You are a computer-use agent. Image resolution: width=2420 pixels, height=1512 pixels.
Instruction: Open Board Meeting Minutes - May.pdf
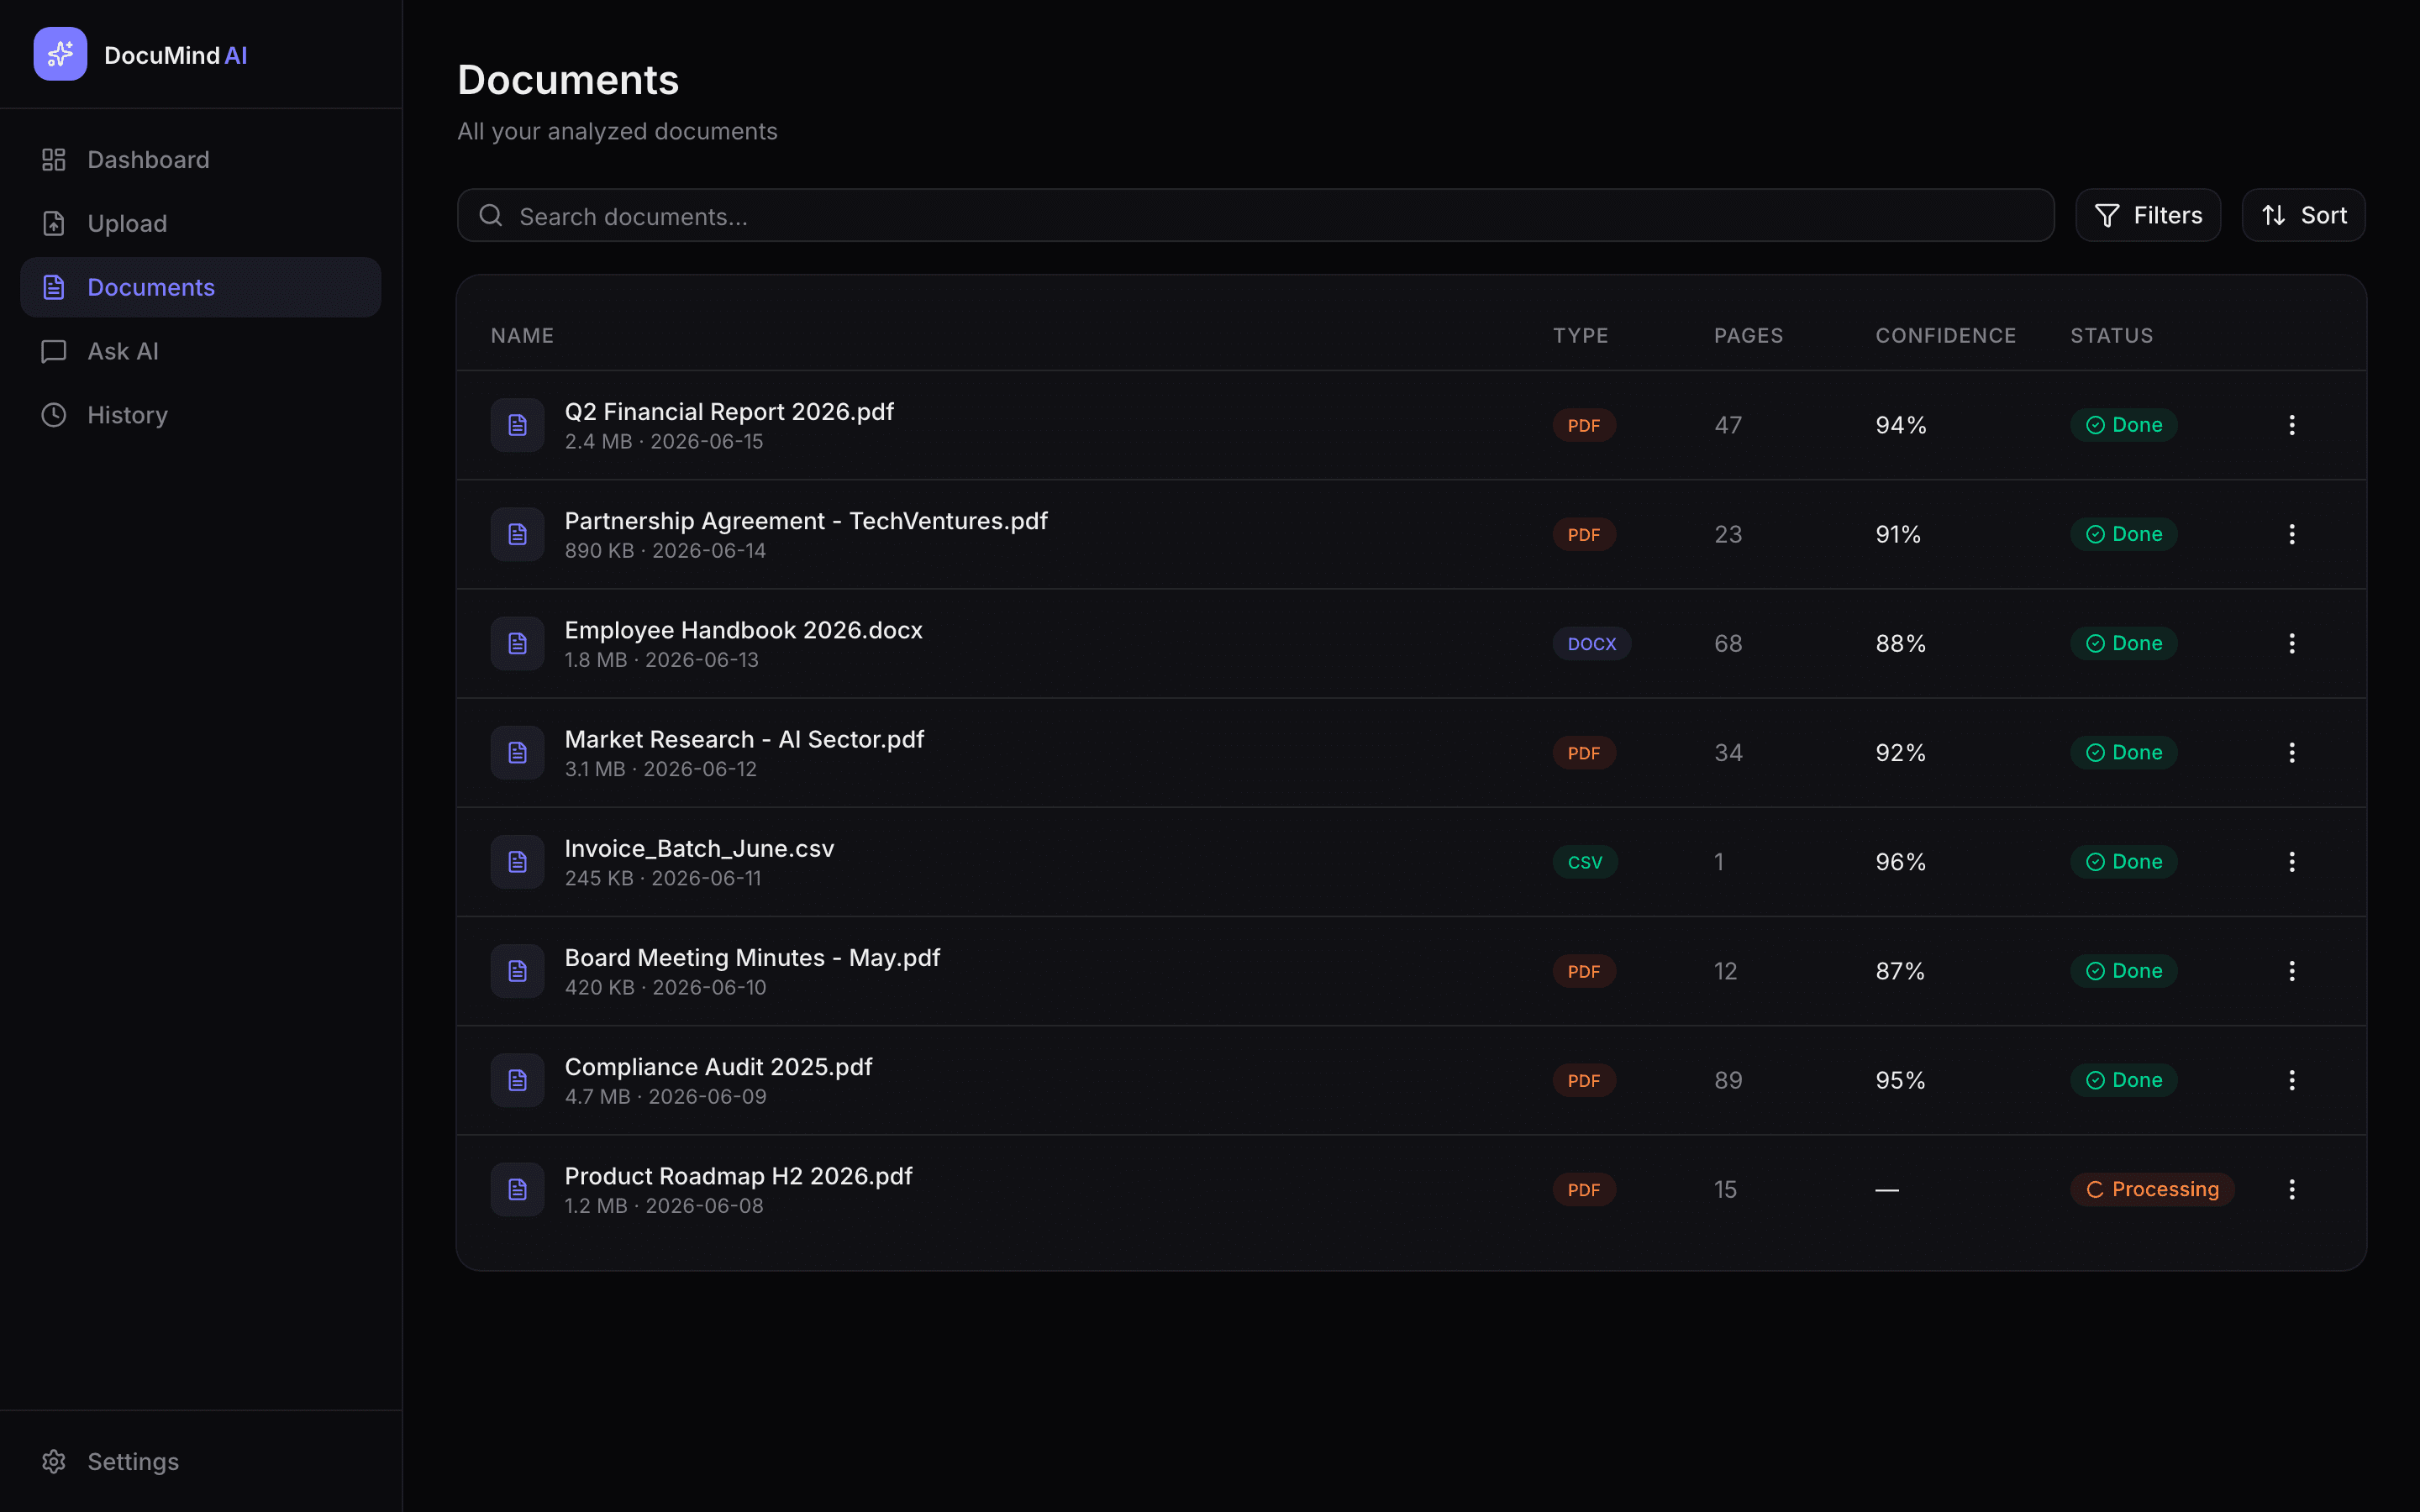pos(752,957)
